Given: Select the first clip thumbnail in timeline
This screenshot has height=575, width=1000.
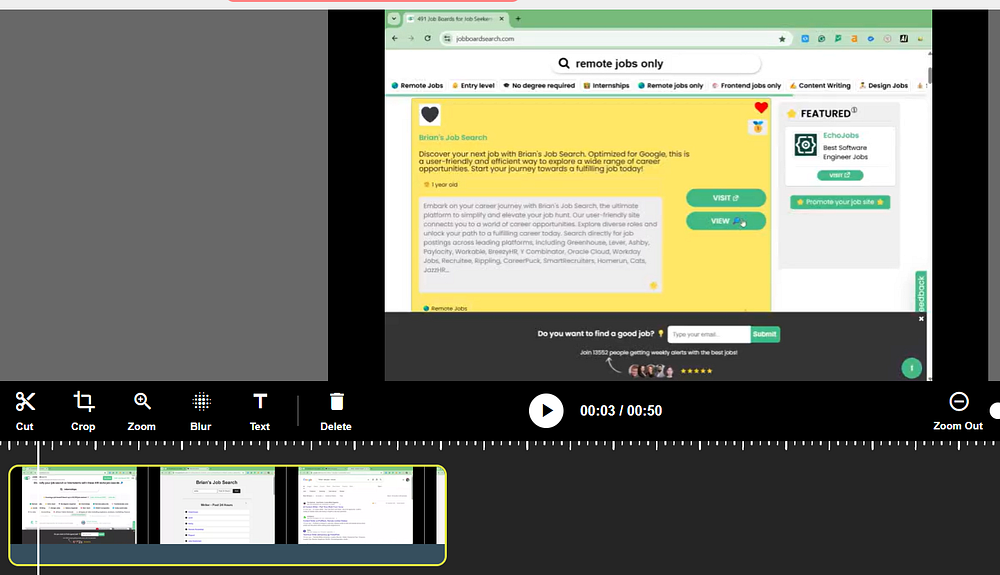Looking at the screenshot, I should [x=79, y=506].
